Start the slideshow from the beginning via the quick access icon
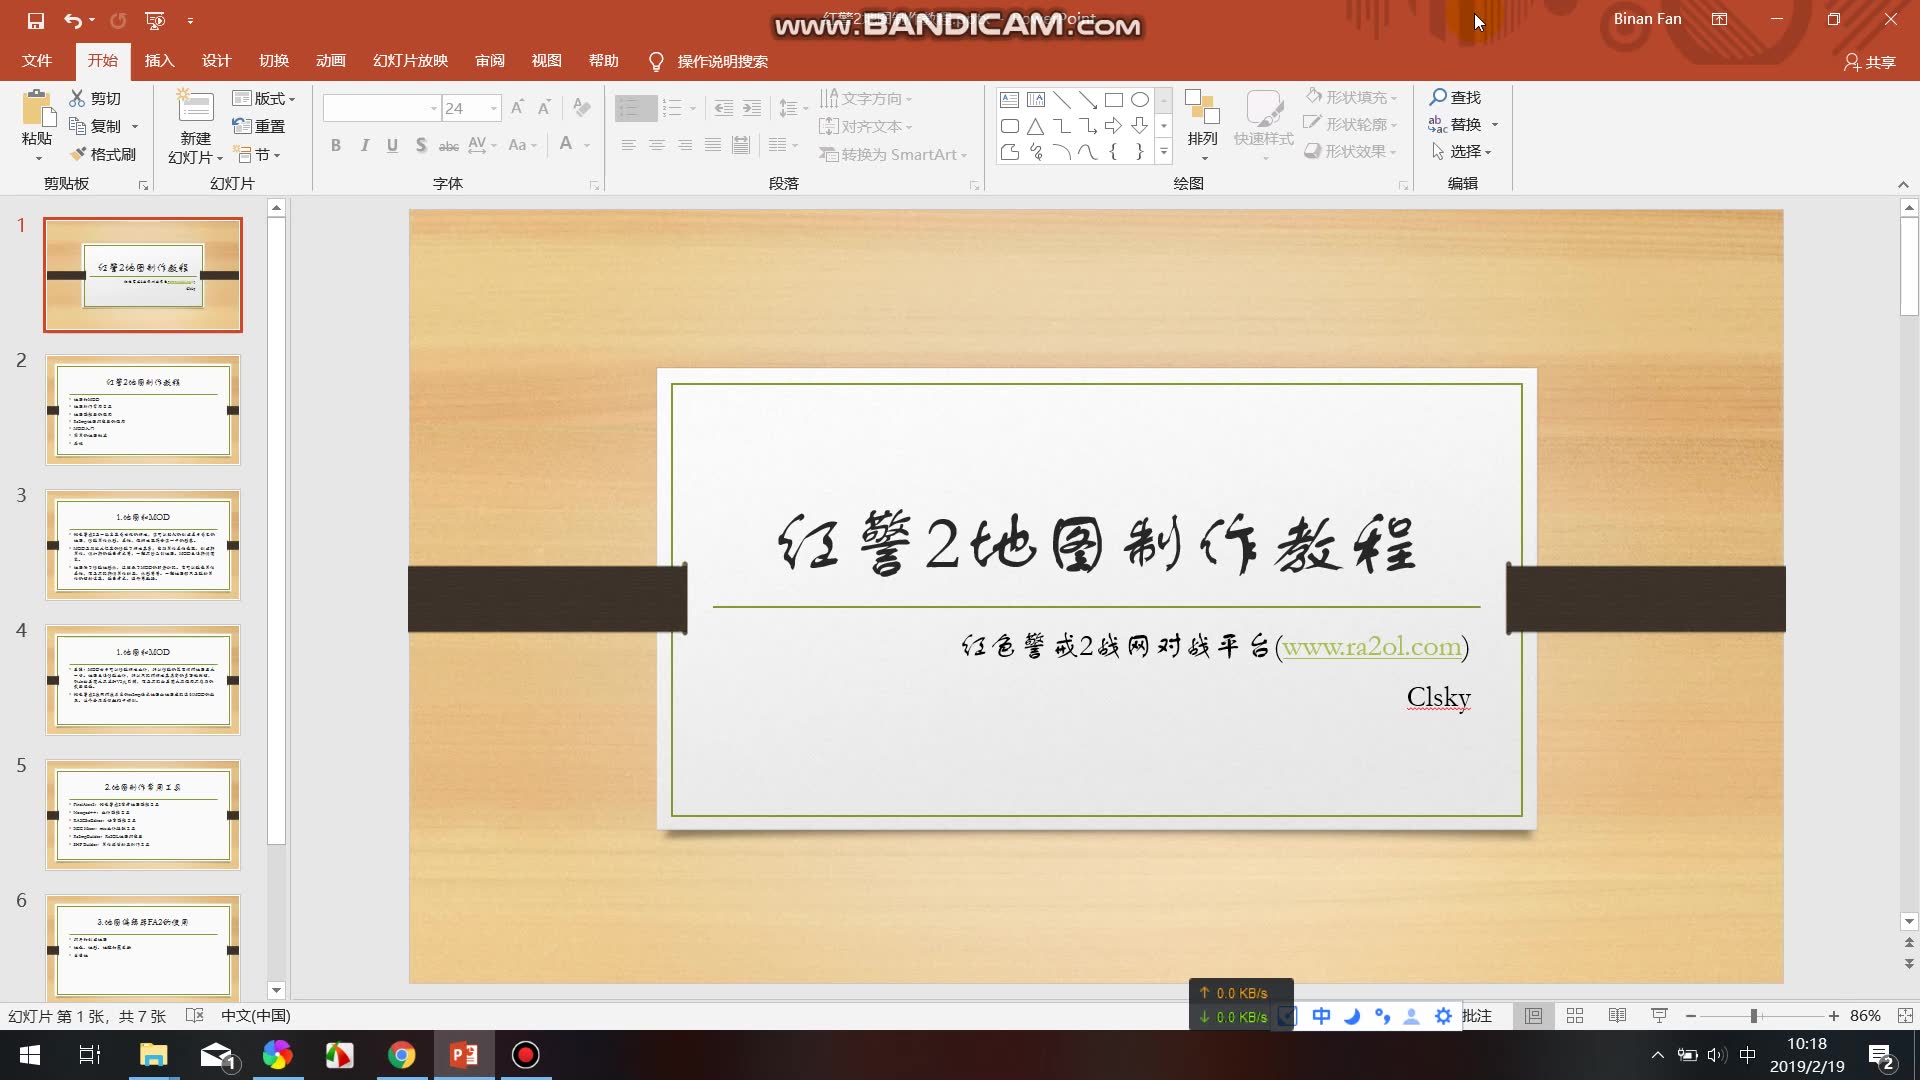Screen dimensions: 1920x1080 pos(154,20)
